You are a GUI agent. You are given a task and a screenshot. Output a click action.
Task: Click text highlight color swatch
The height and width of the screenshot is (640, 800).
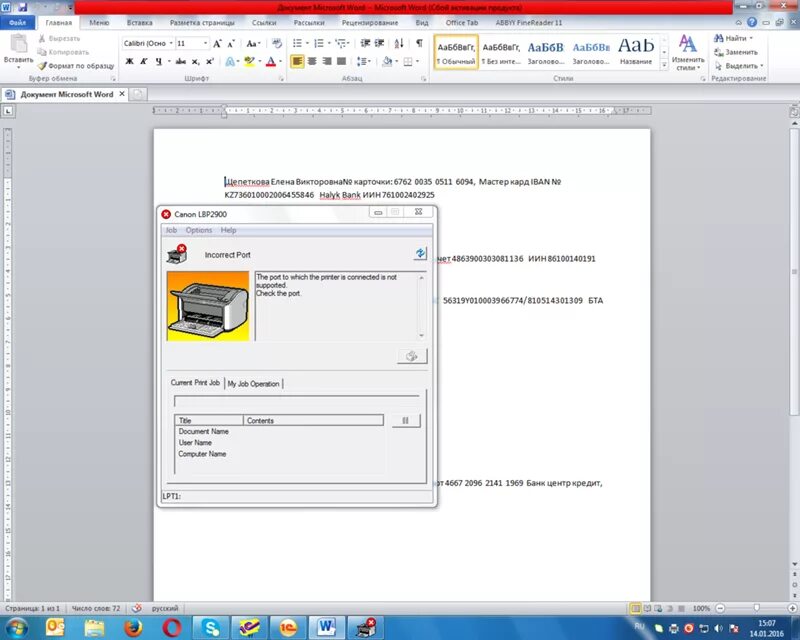pos(249,61)
